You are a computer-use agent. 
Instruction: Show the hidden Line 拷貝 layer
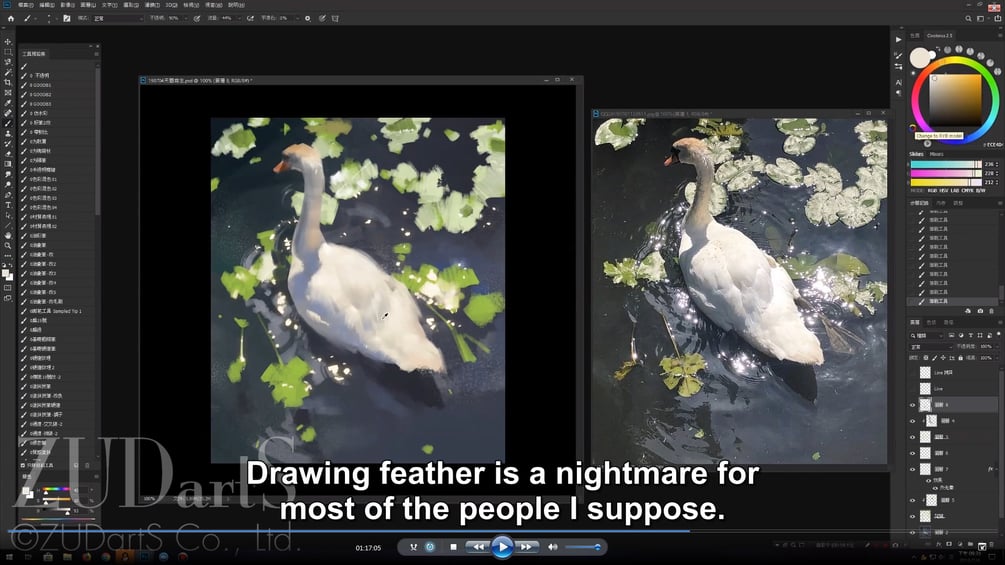coord(913,373)
